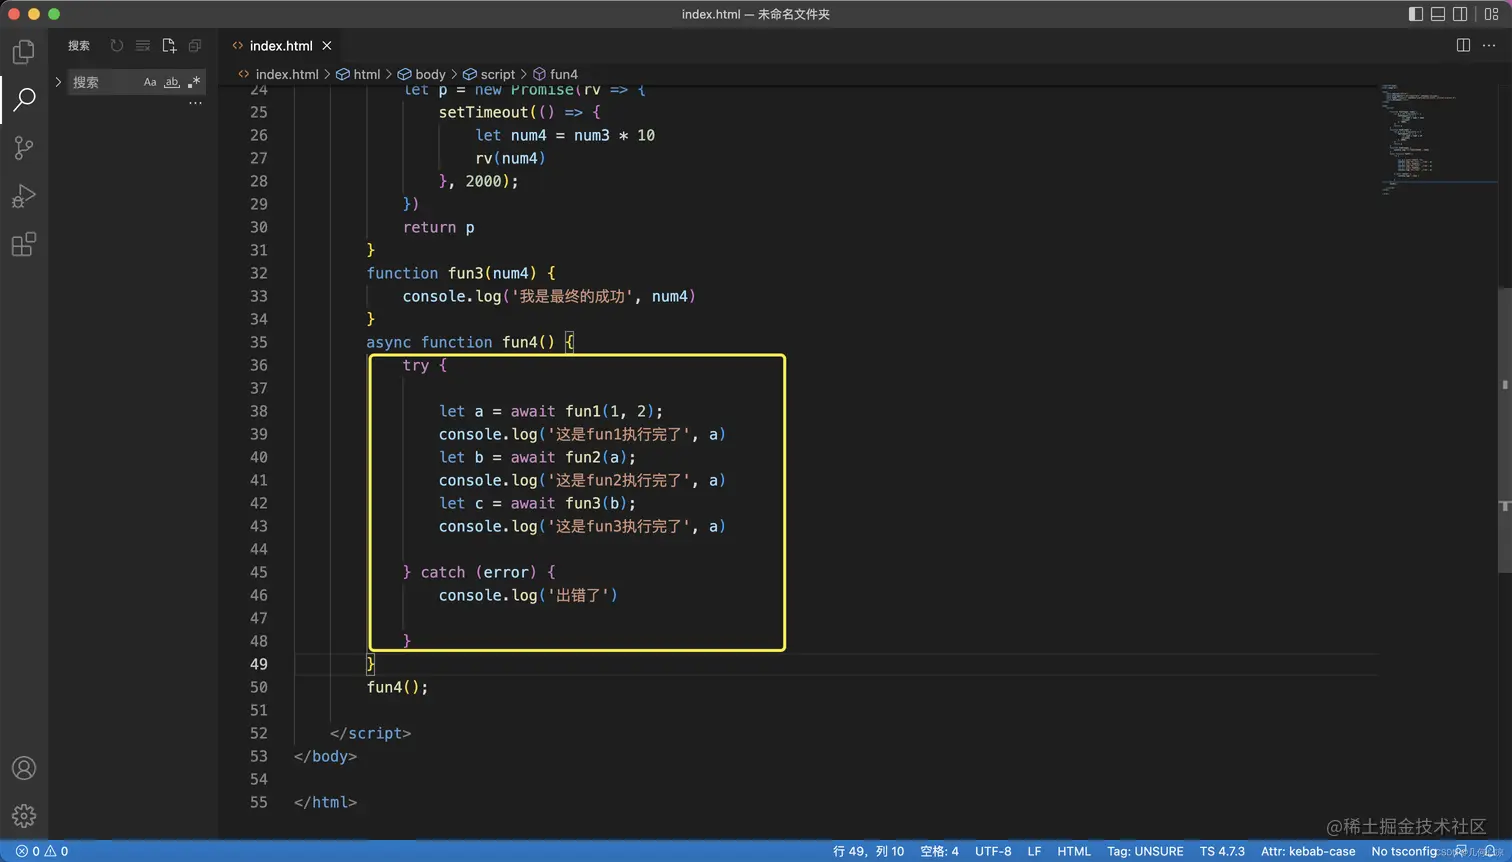Click the '</html>' closing tag
The image size is (1512, 862).
click(325, 802)
